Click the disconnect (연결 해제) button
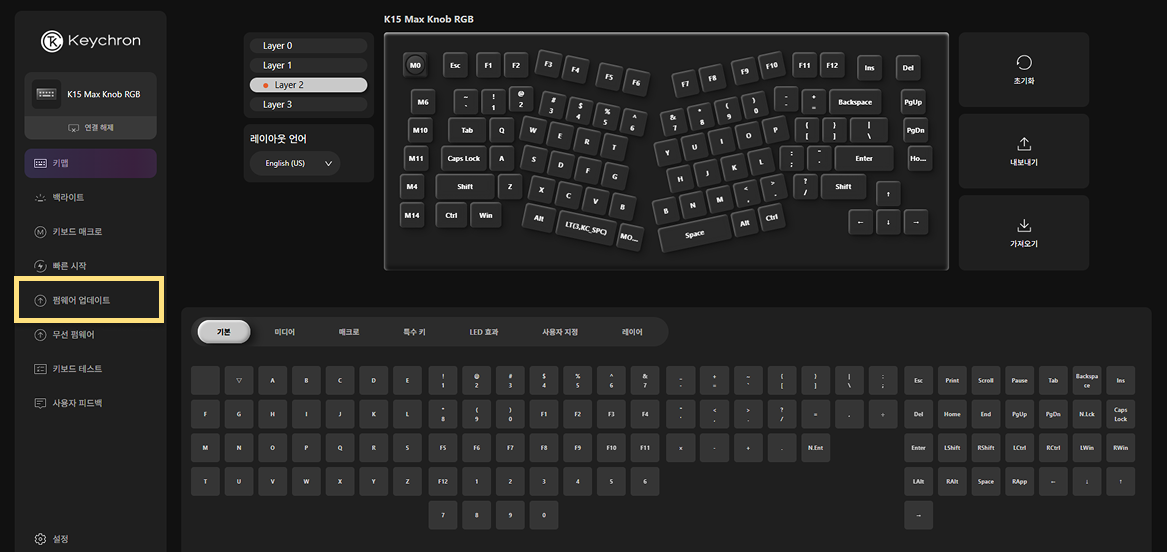Image resolution: width=1167 pixels, height=556 pixels. (x=90, y=128)
